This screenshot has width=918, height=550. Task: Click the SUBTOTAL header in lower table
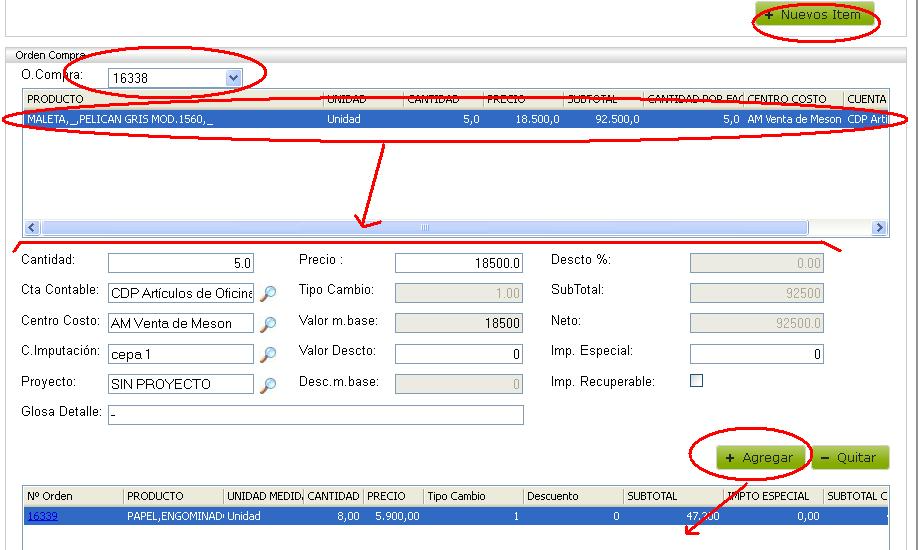point(673,496)
